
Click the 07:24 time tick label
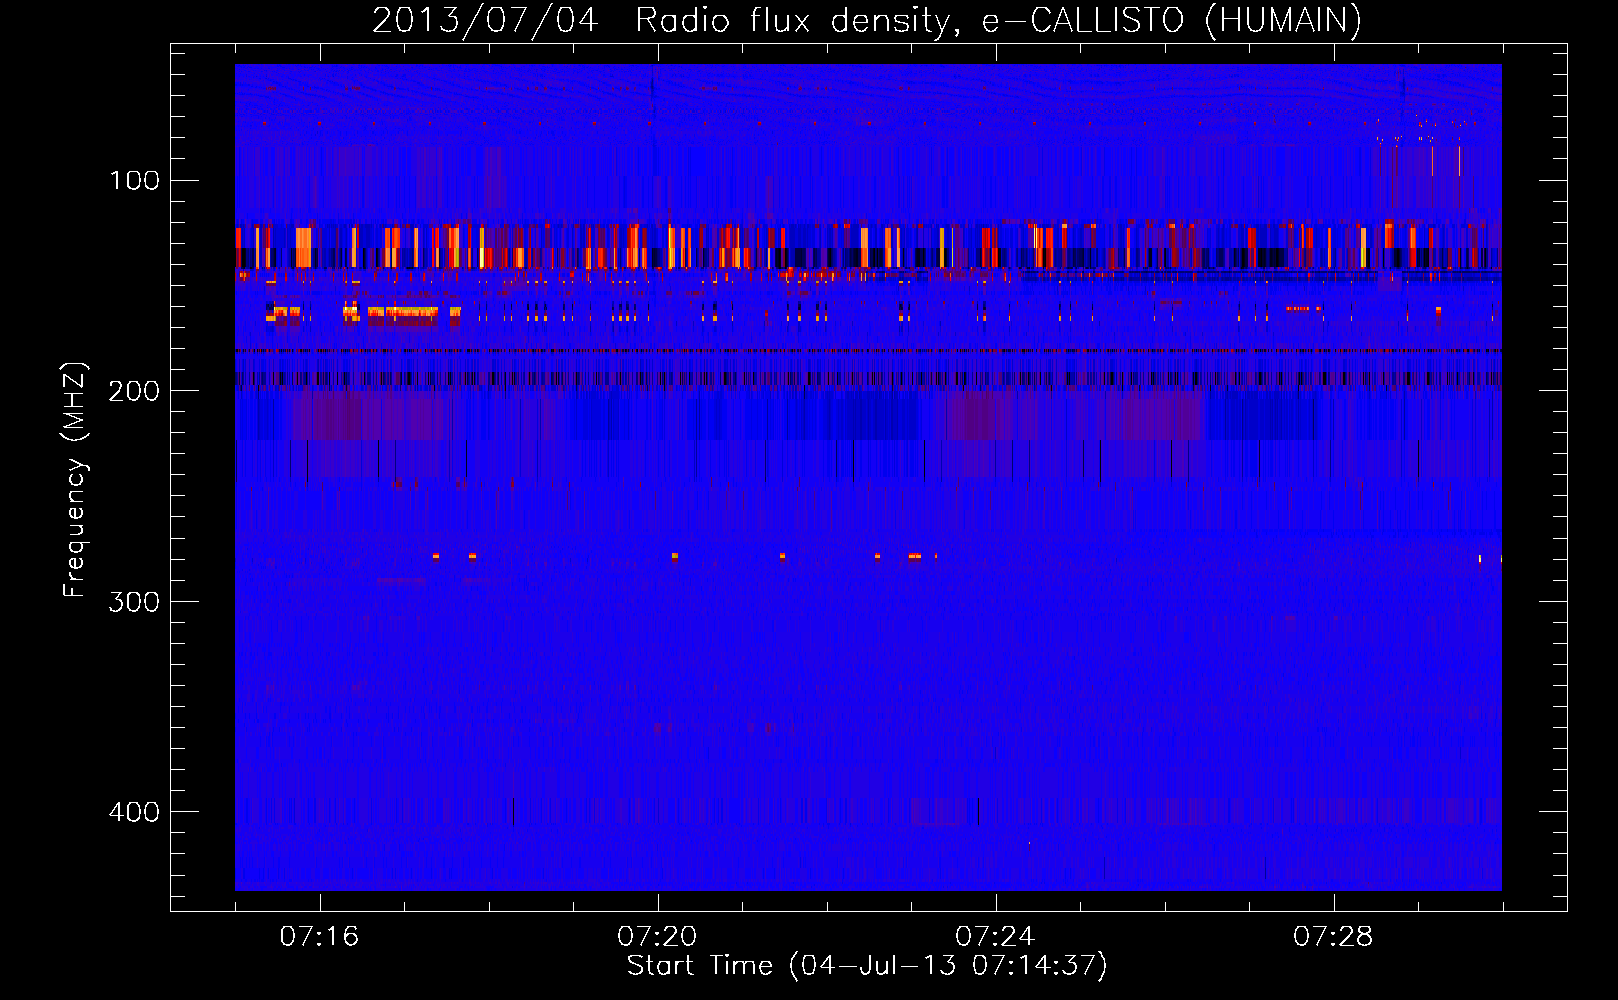click(995, 937)
